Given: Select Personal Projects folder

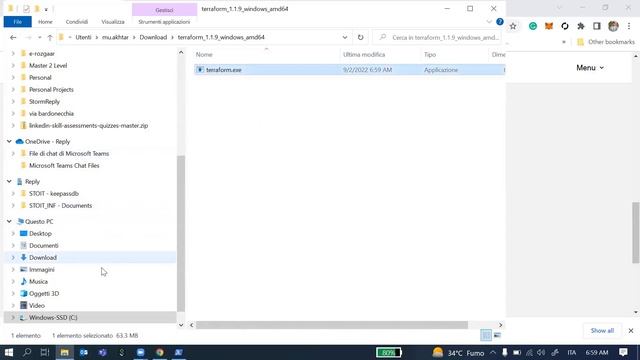Looking at the screenshot, I should click(51, 89).
